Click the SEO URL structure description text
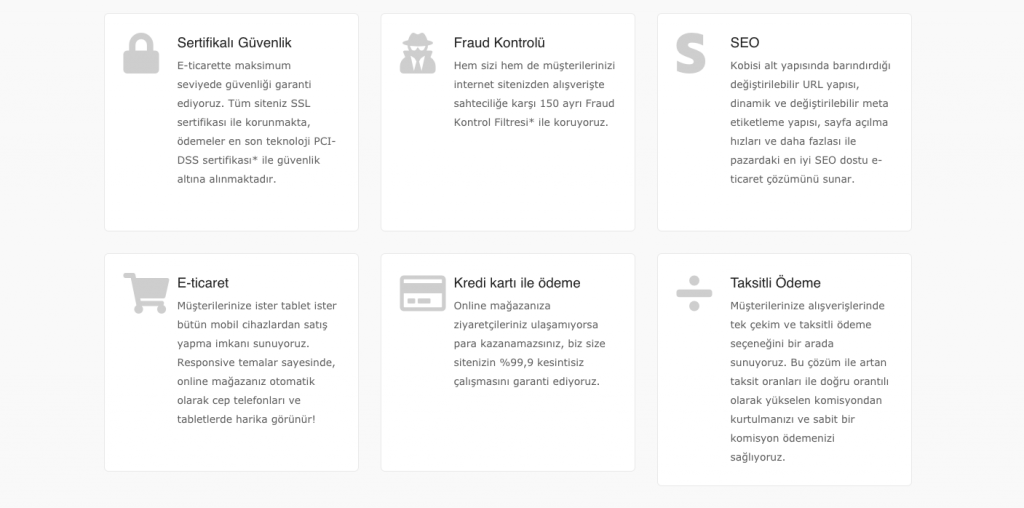The width and height of the screenshot is (1024, 508). pyautogui.click(x=810, y=122)
